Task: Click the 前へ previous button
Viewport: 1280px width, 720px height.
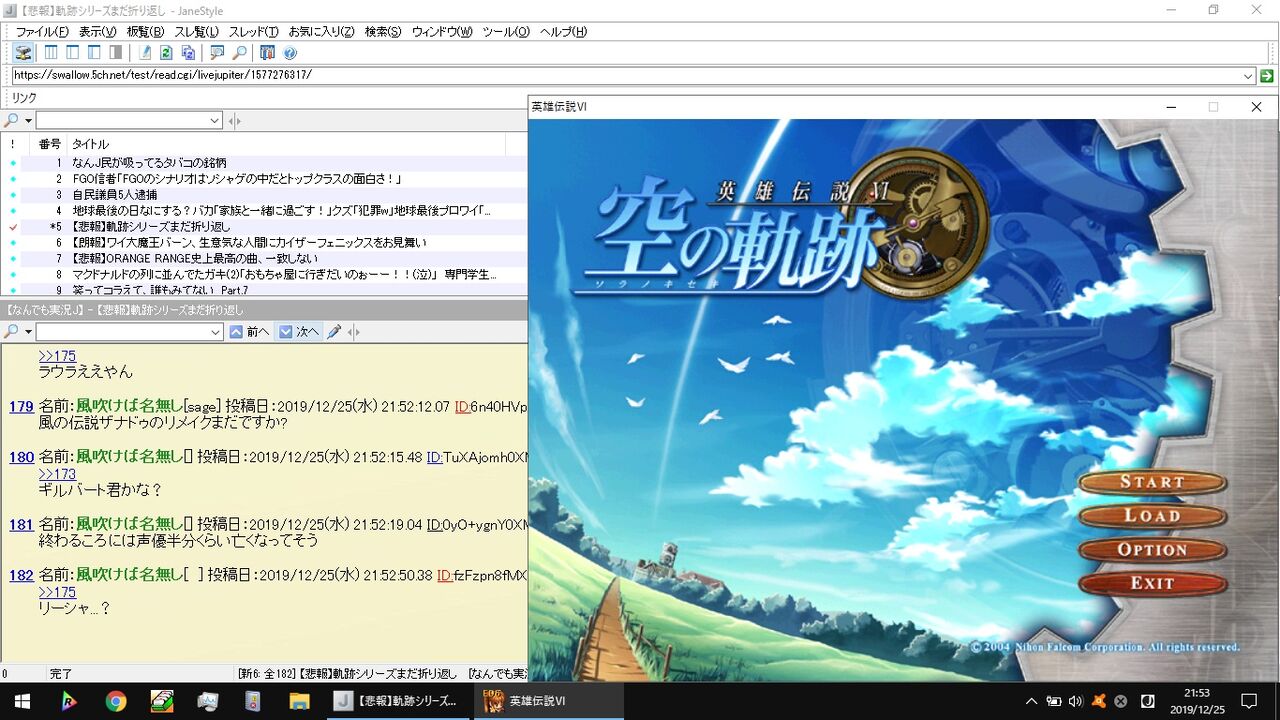Action: [250, 332]
